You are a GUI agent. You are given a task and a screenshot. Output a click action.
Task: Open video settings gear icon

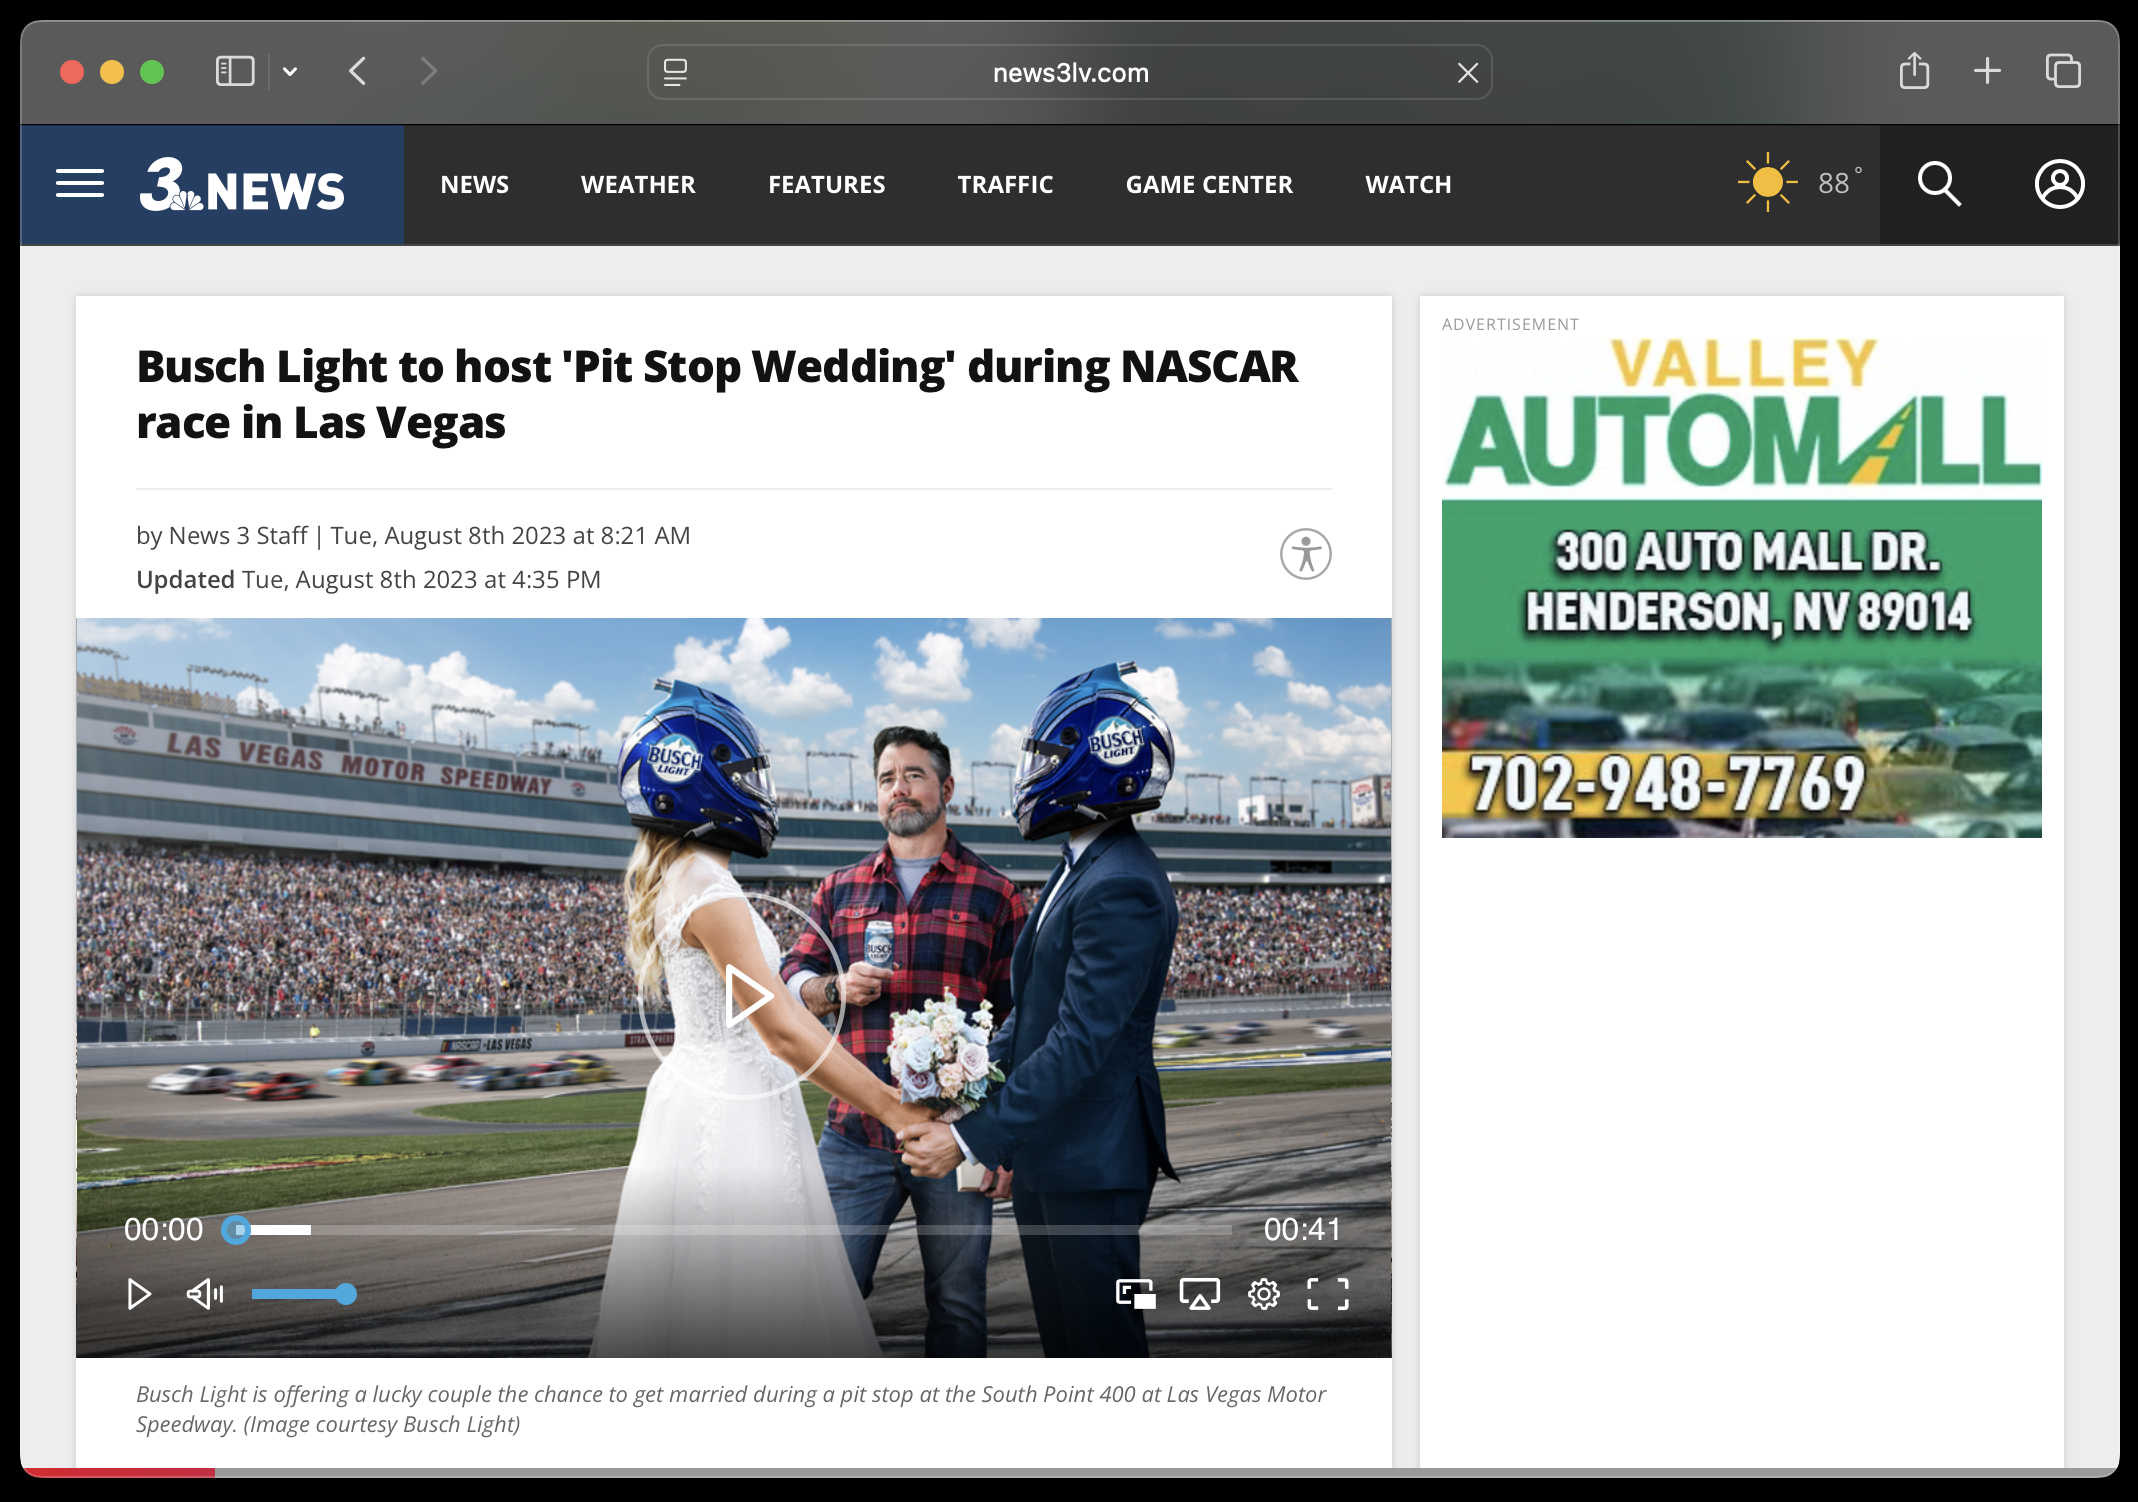[1263, 1294]
